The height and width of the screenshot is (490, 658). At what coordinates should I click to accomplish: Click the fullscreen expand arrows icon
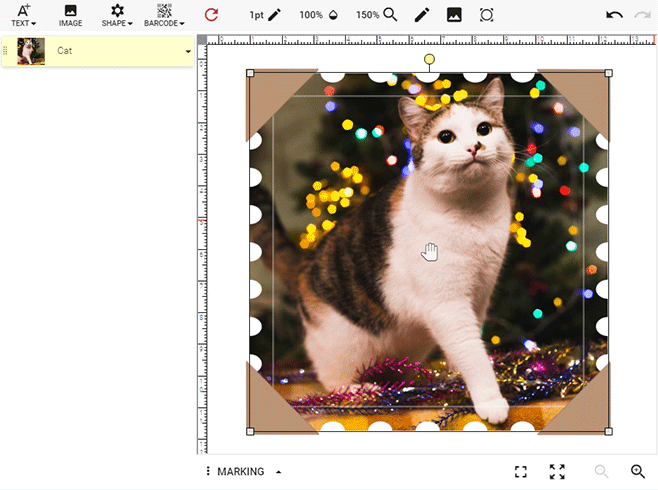tap(557, 472)
